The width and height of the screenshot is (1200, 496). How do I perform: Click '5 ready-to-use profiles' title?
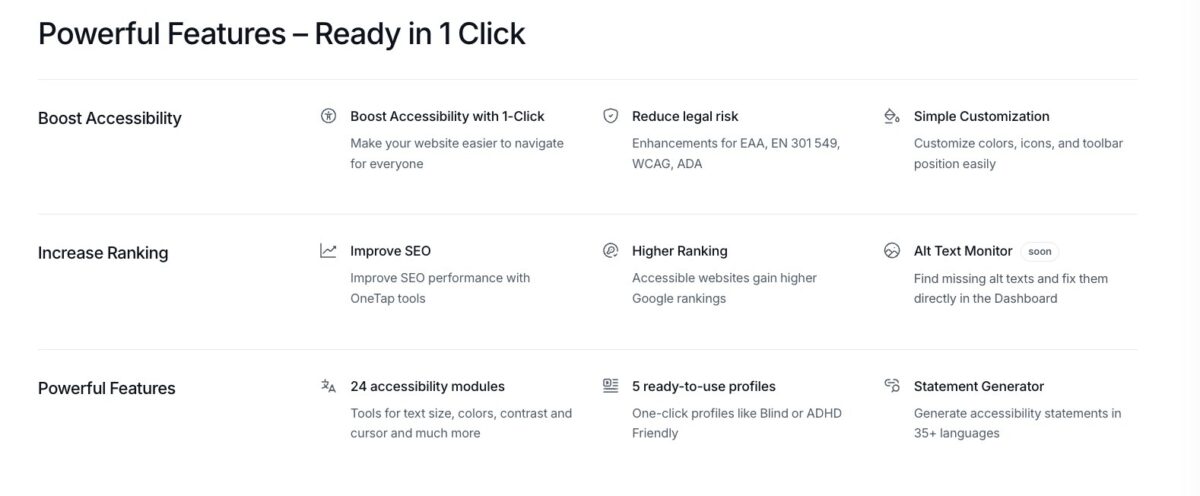(x=703, y=386)
